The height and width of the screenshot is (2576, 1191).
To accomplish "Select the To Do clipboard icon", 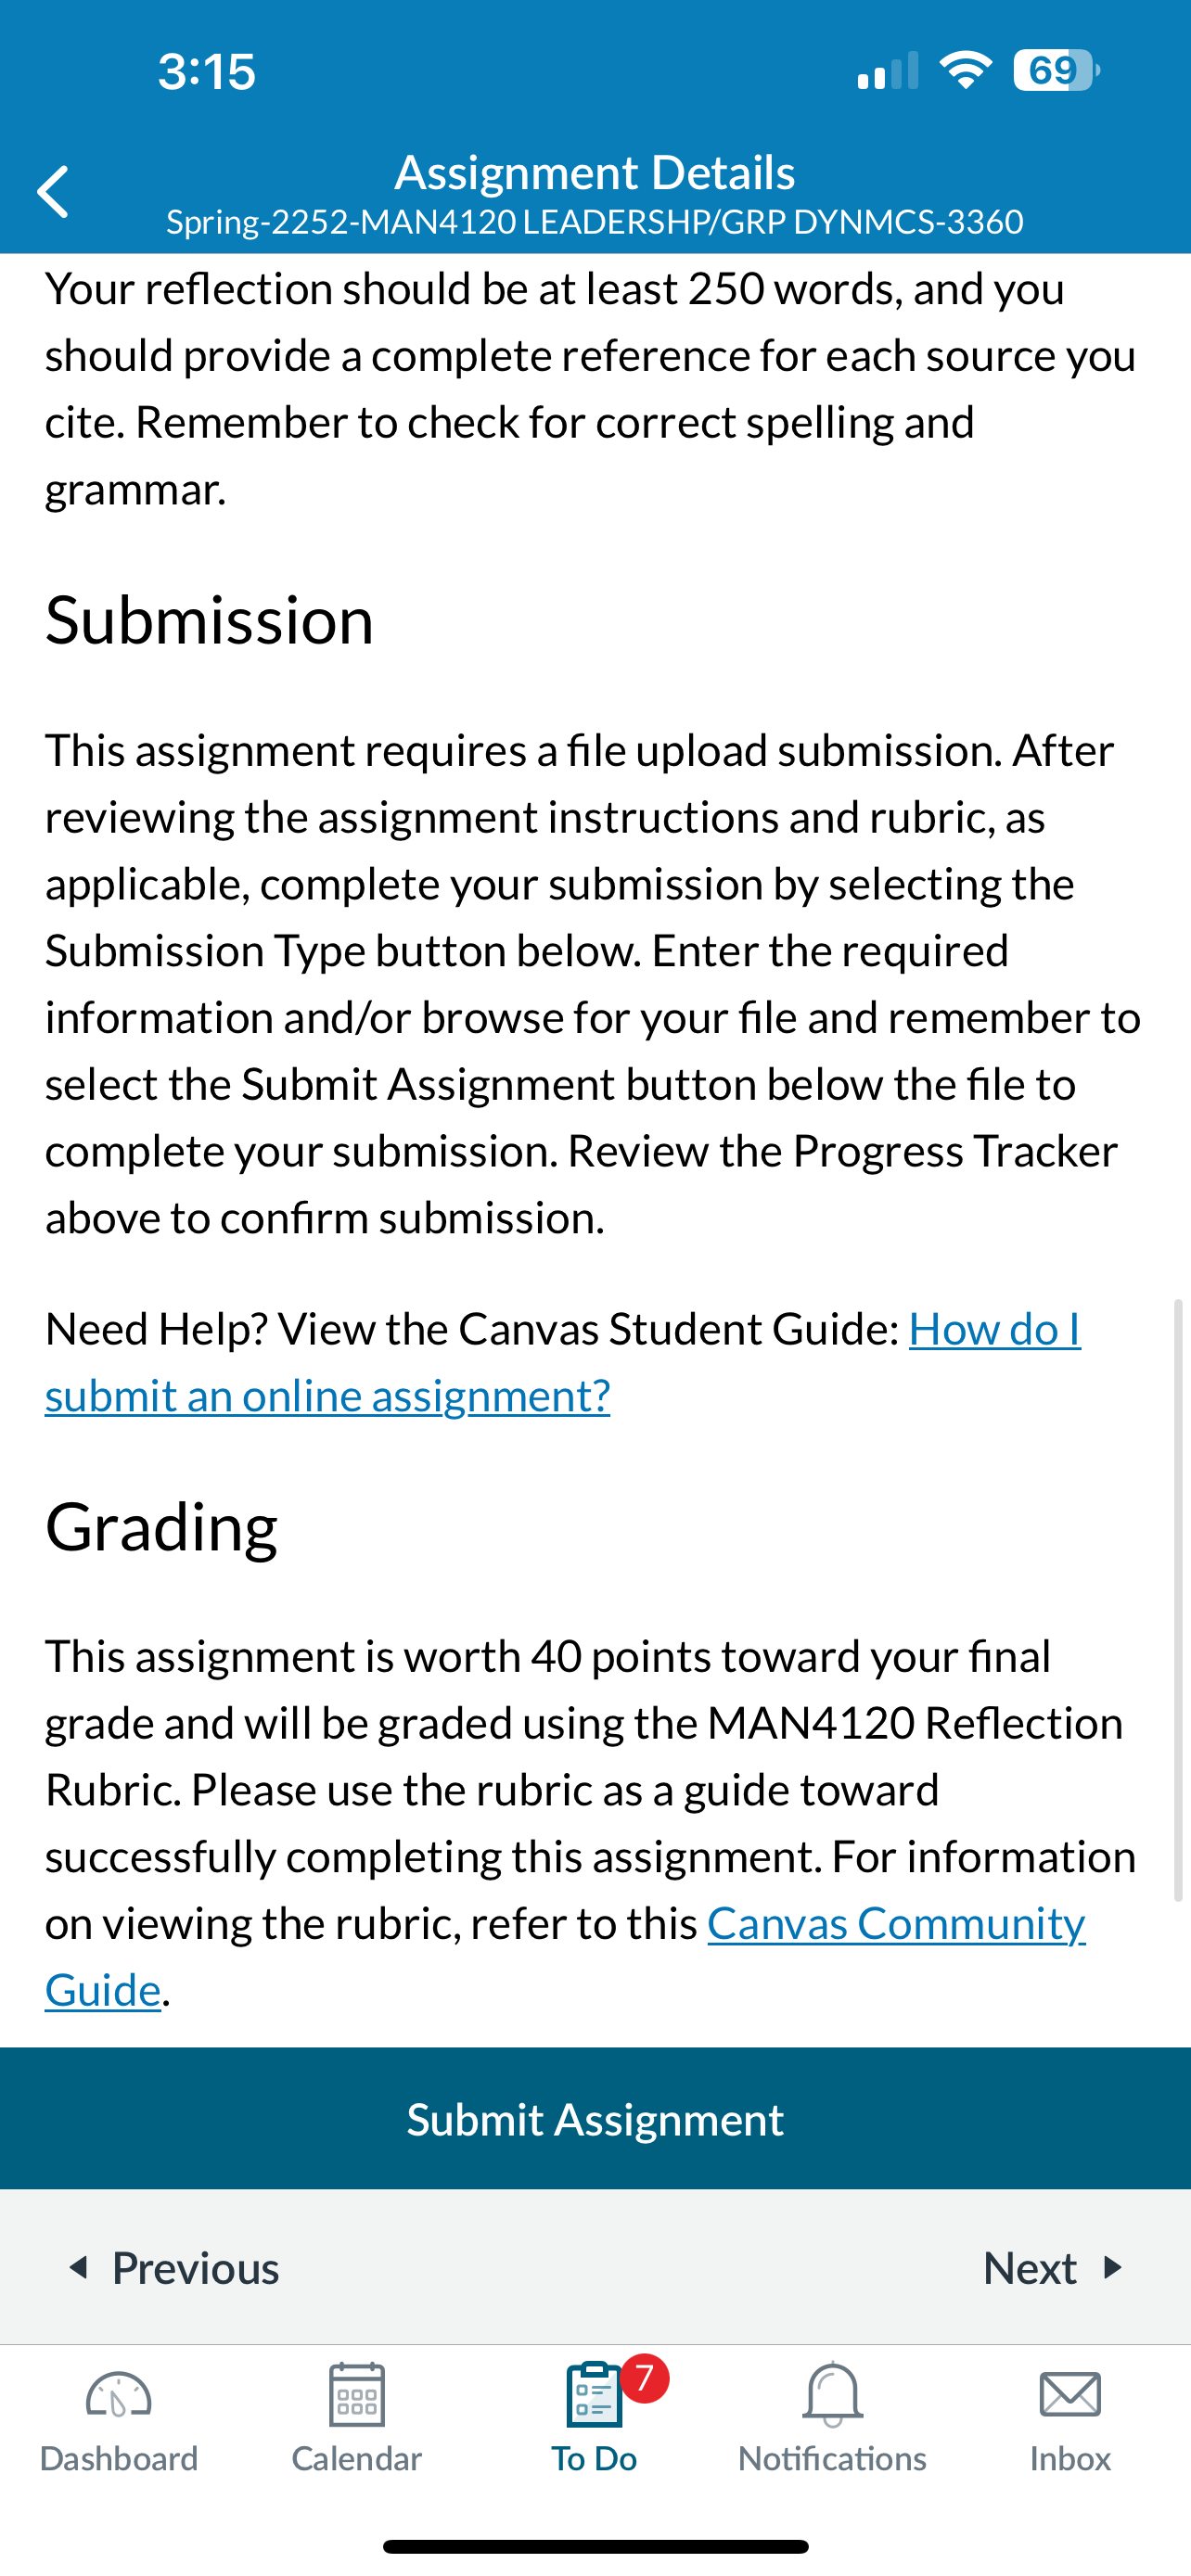I will click(x=593, y=2395).
